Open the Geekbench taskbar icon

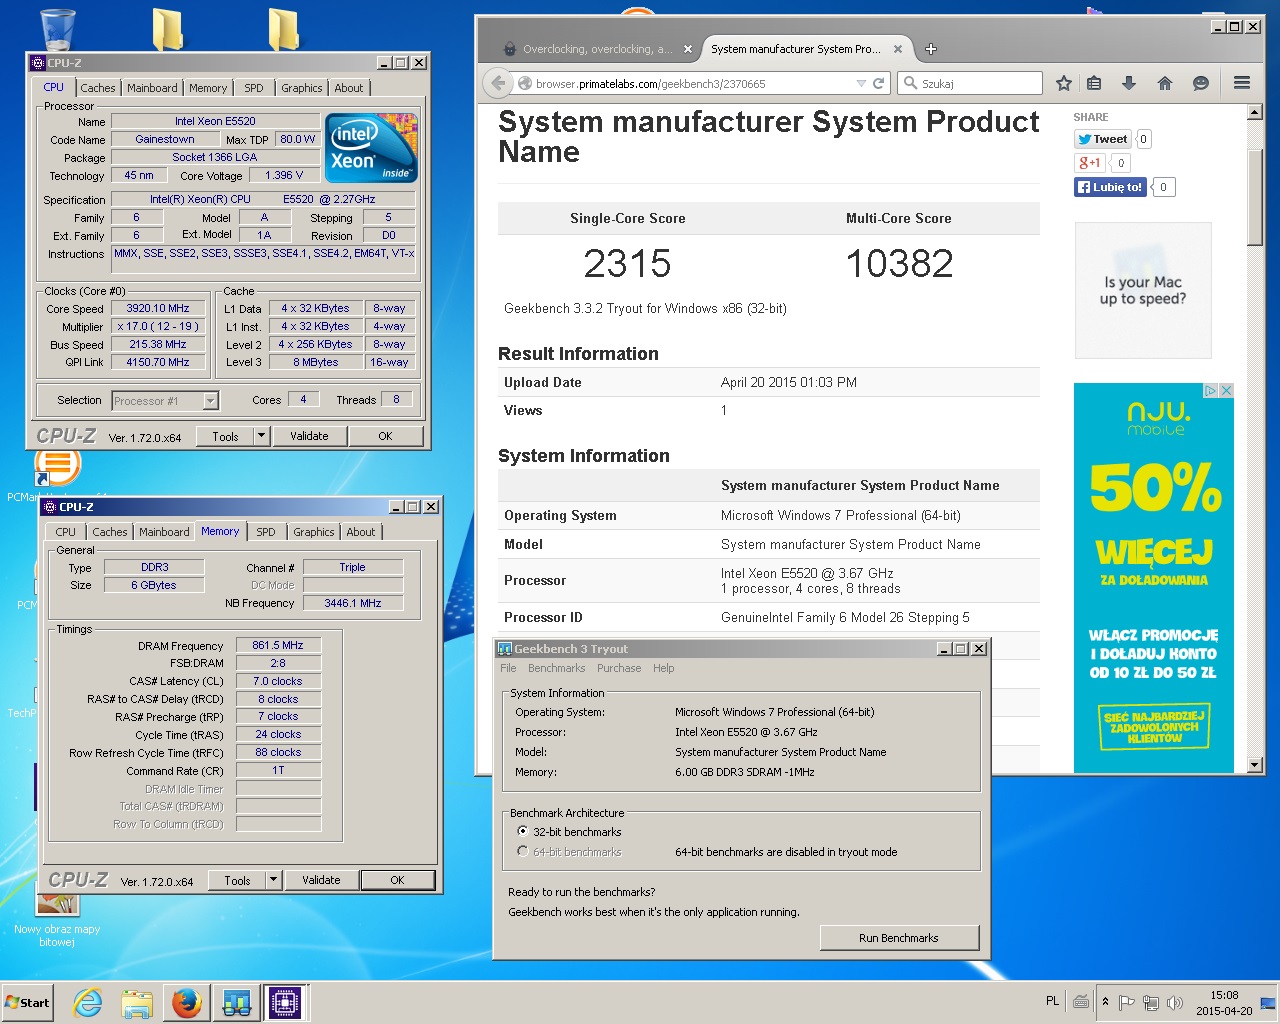[237, 1003]
